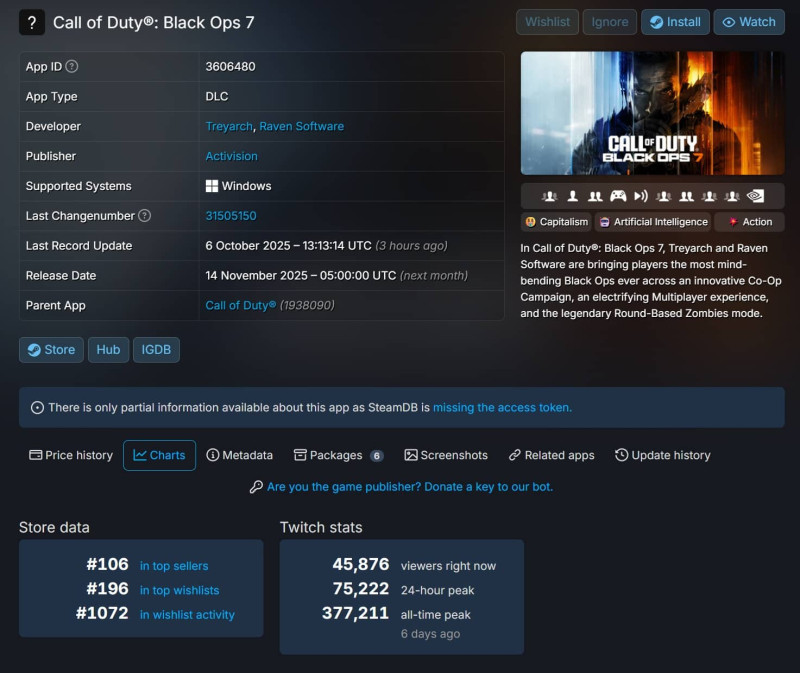Image resolution: width=800 pixels, height=673 pixels.
Task: Click the App ID help question icon
Action: coord(72,67)
